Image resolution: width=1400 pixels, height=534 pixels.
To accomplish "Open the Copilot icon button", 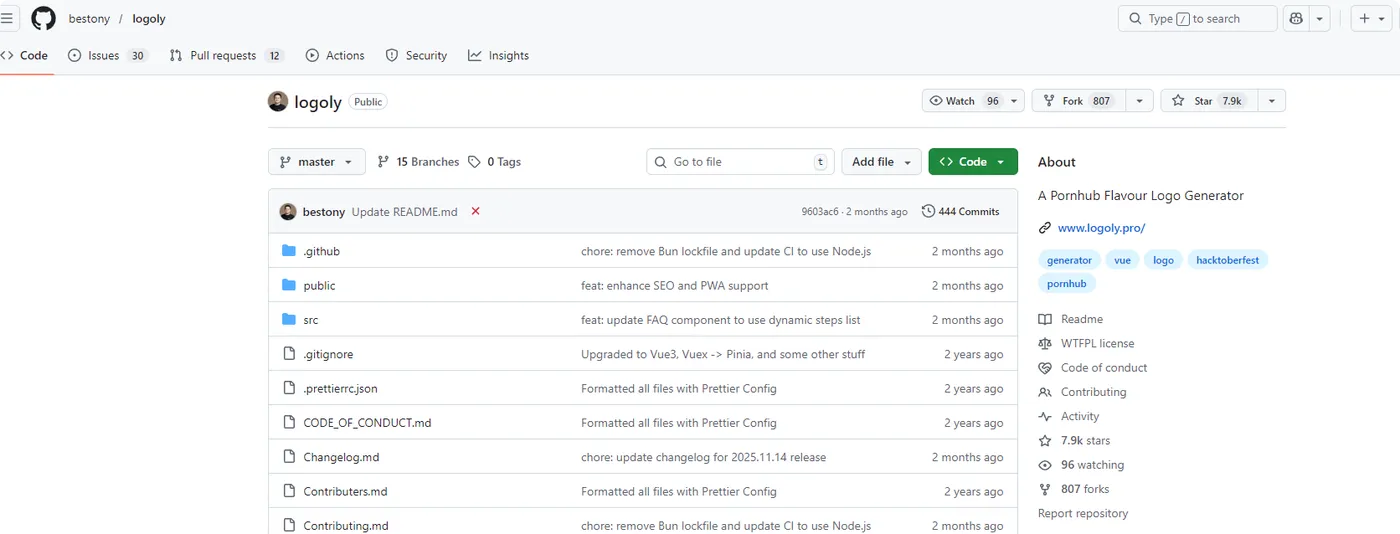I will [x=1297, y=18].
